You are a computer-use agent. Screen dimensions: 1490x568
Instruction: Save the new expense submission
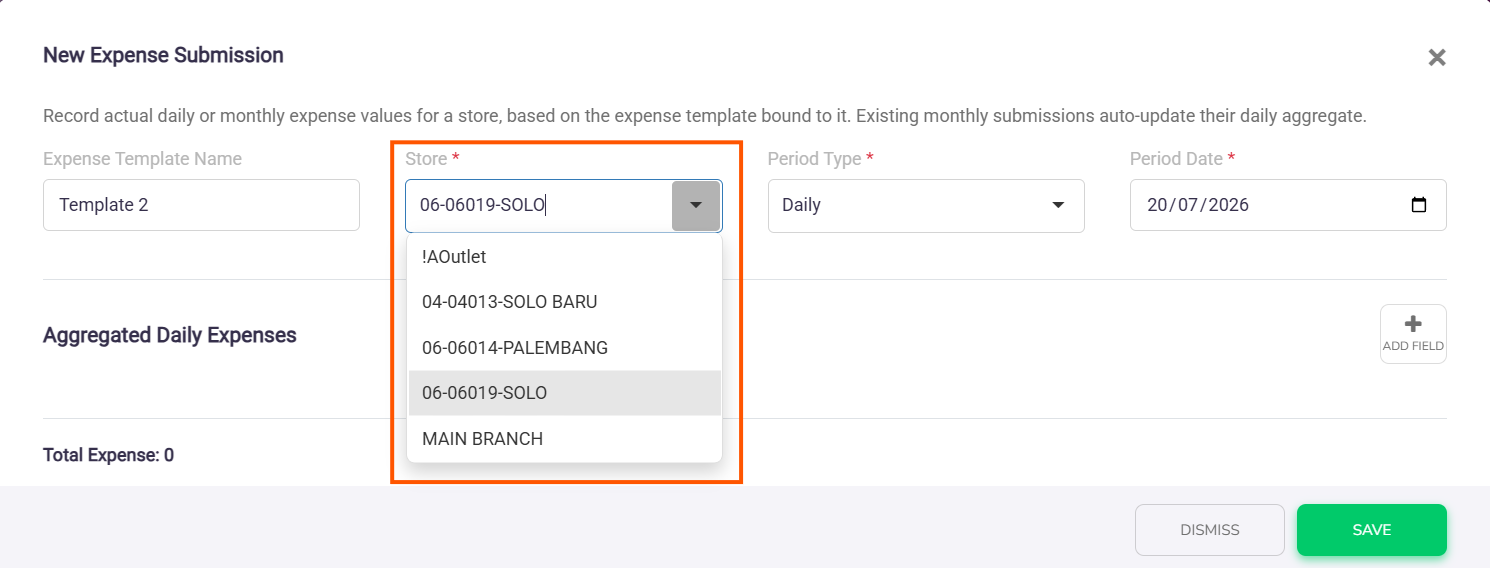pos(1372,530)
